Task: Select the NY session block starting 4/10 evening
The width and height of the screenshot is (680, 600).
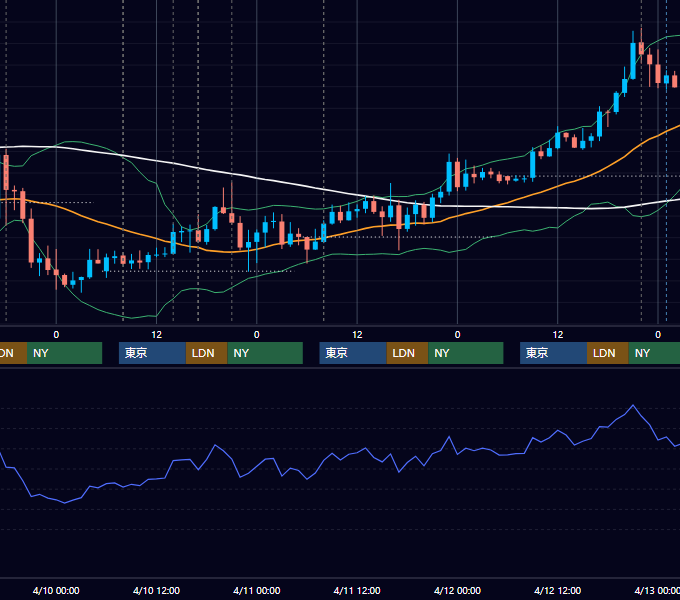Action: click(265, 353)
